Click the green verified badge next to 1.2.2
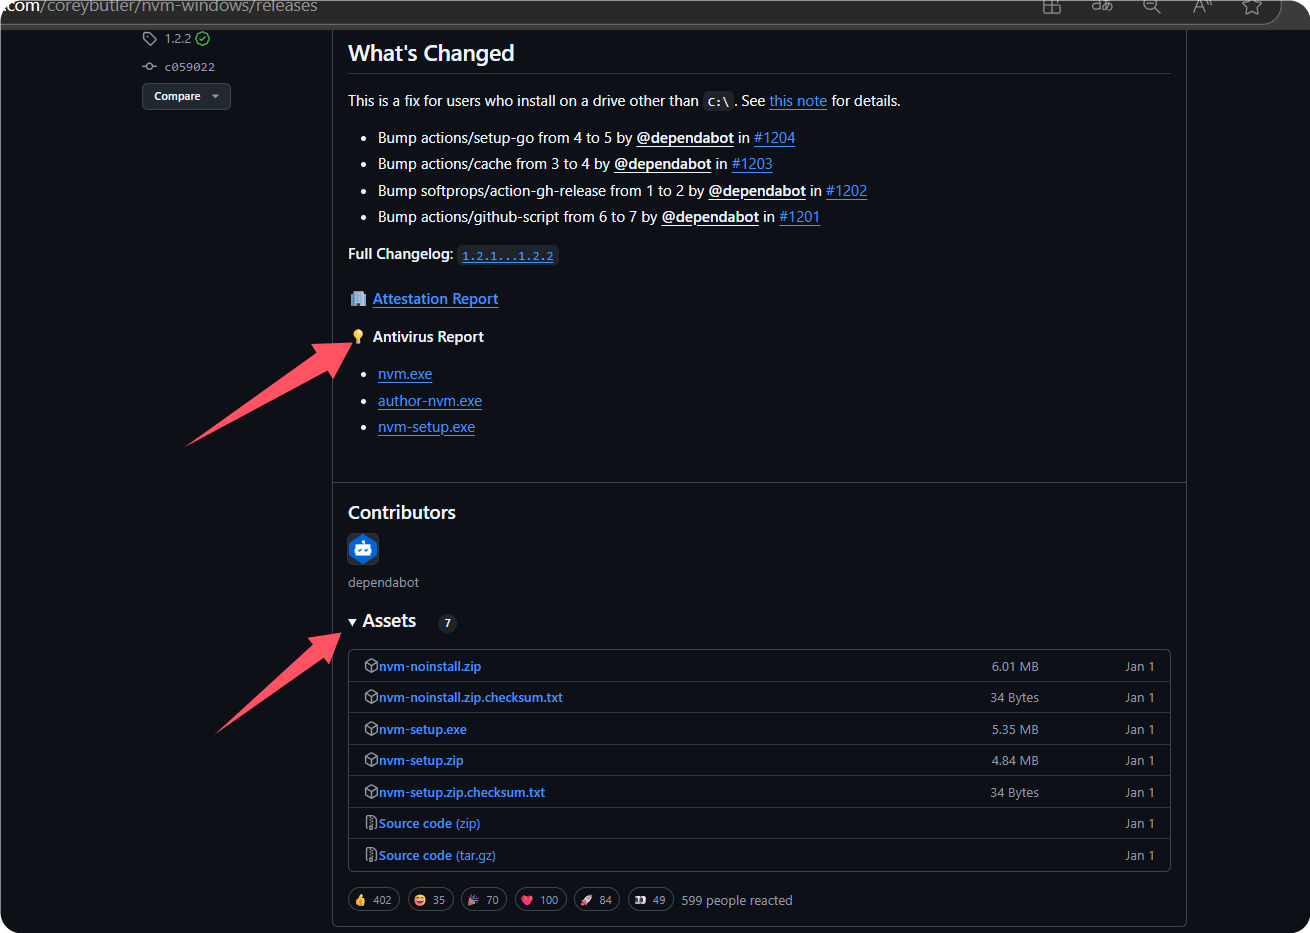The image size is (1310, 933). click(x=203, y=39)
